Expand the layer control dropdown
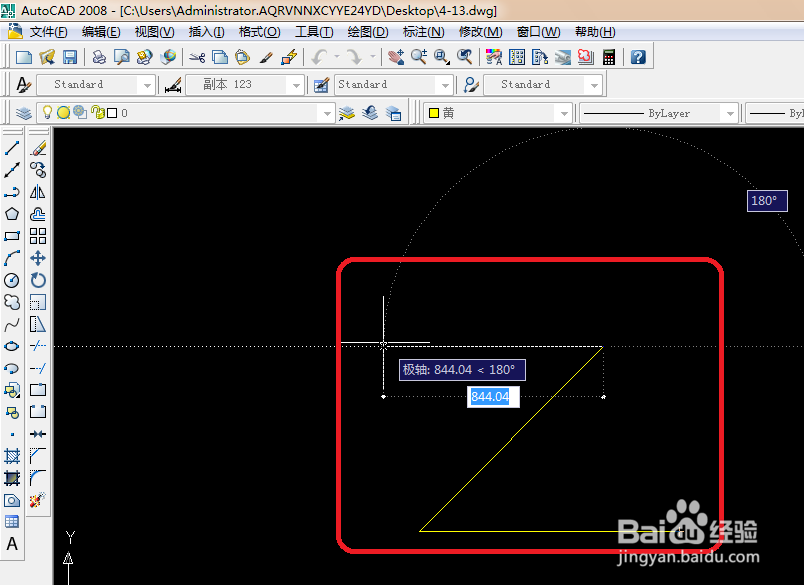Viewport: 804px width, 585px height. pyautogui.click(x=327, y=113)
